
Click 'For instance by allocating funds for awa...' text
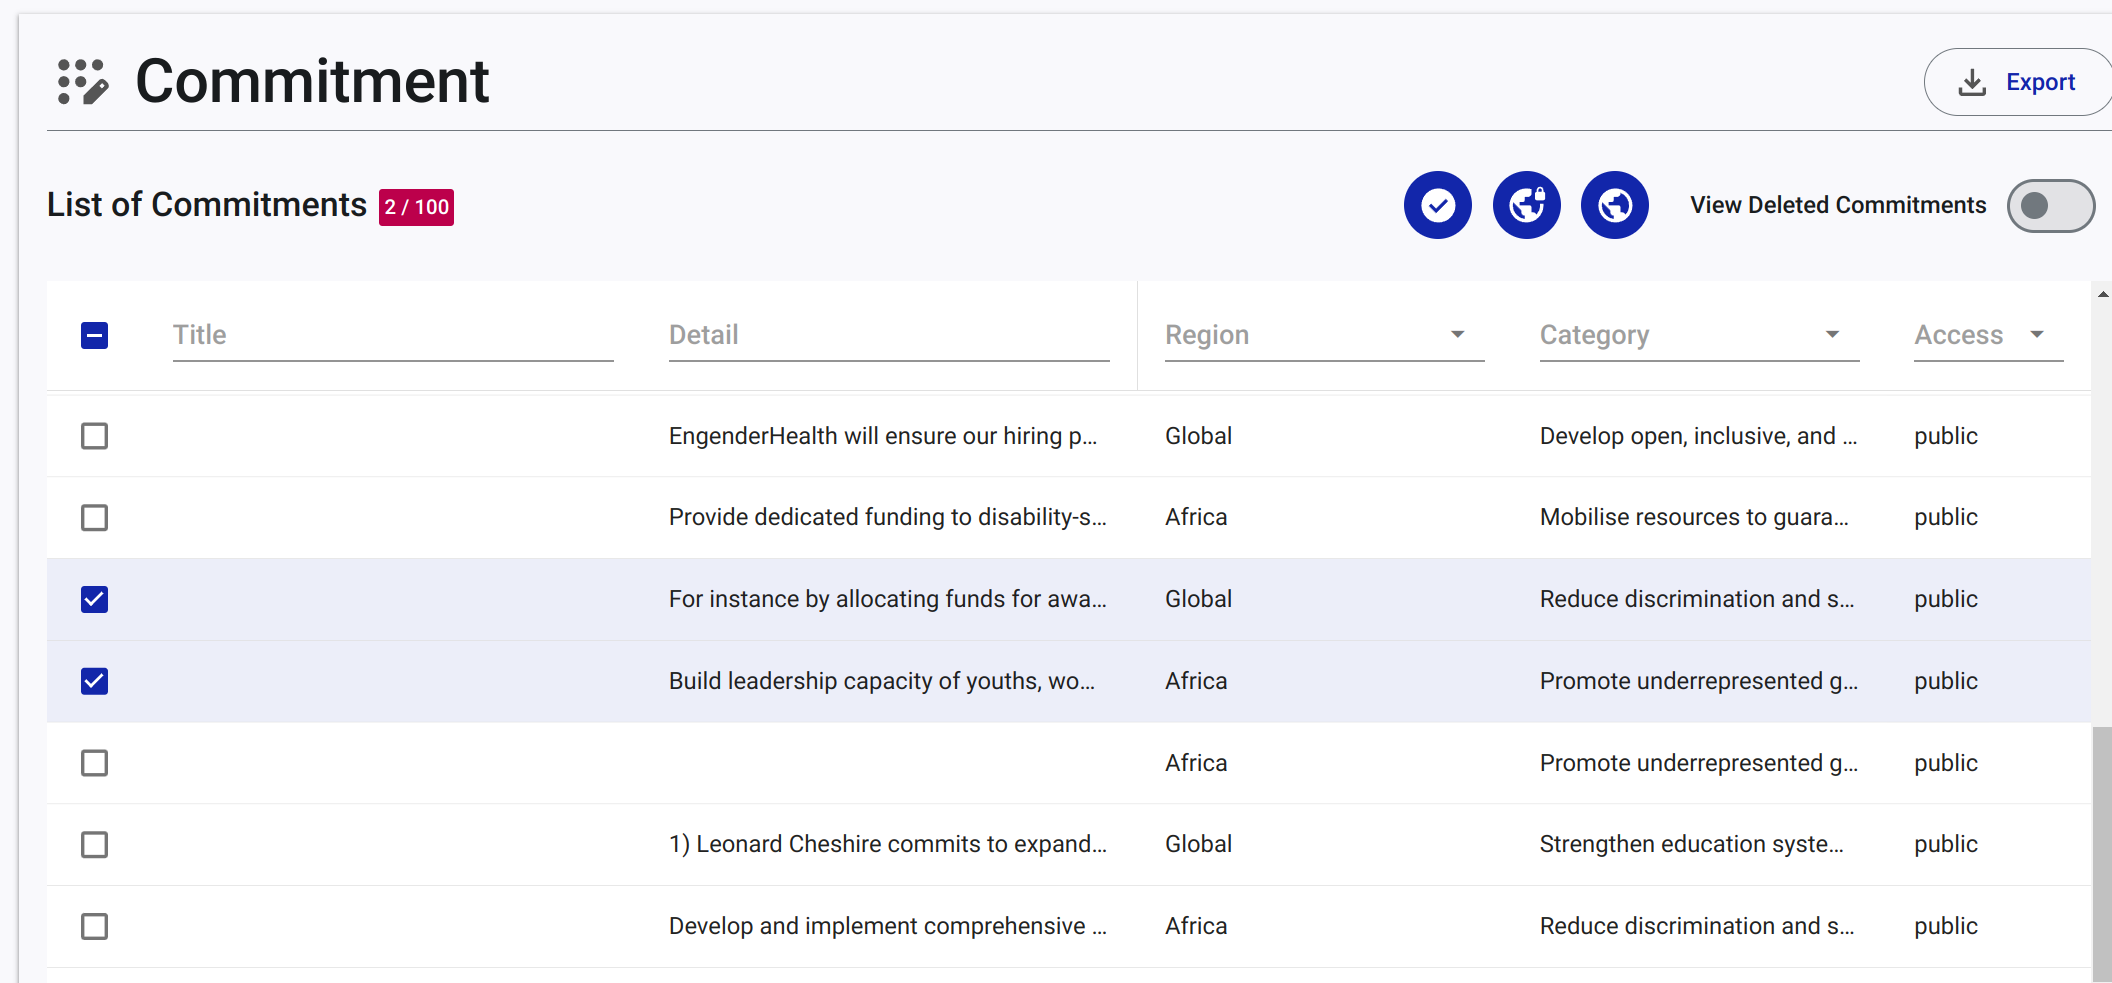tap(888, 599)
